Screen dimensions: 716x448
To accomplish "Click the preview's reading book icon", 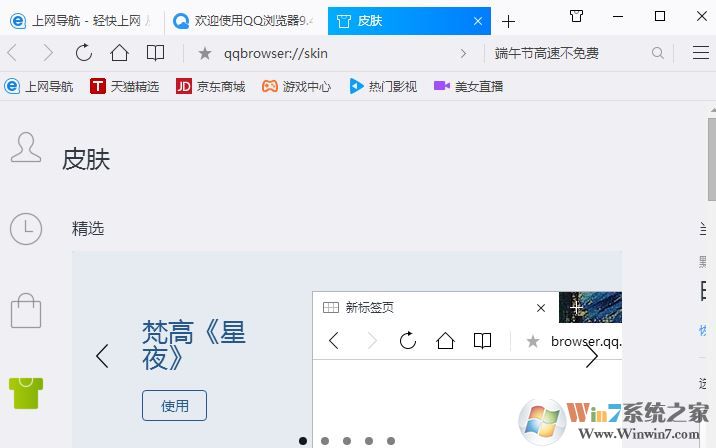I will point(482,341).
